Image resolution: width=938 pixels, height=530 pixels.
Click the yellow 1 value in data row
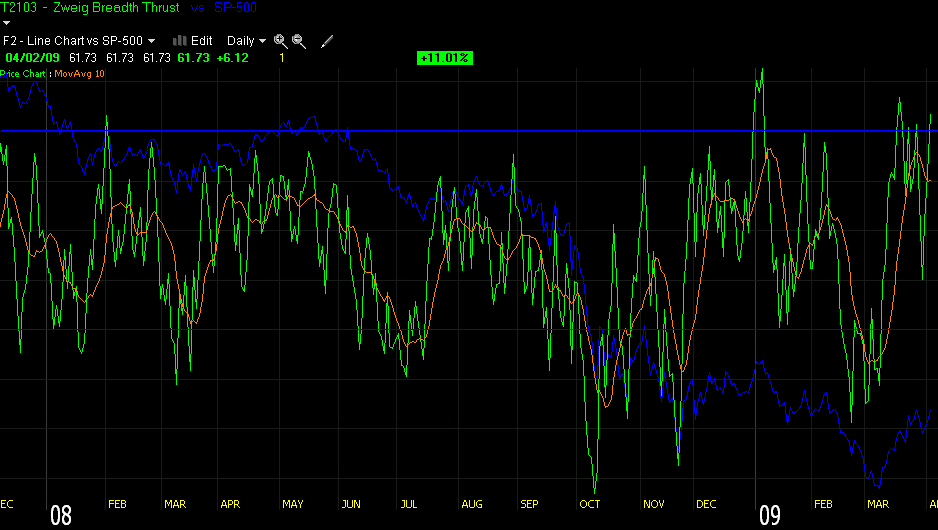pos(282,58)
